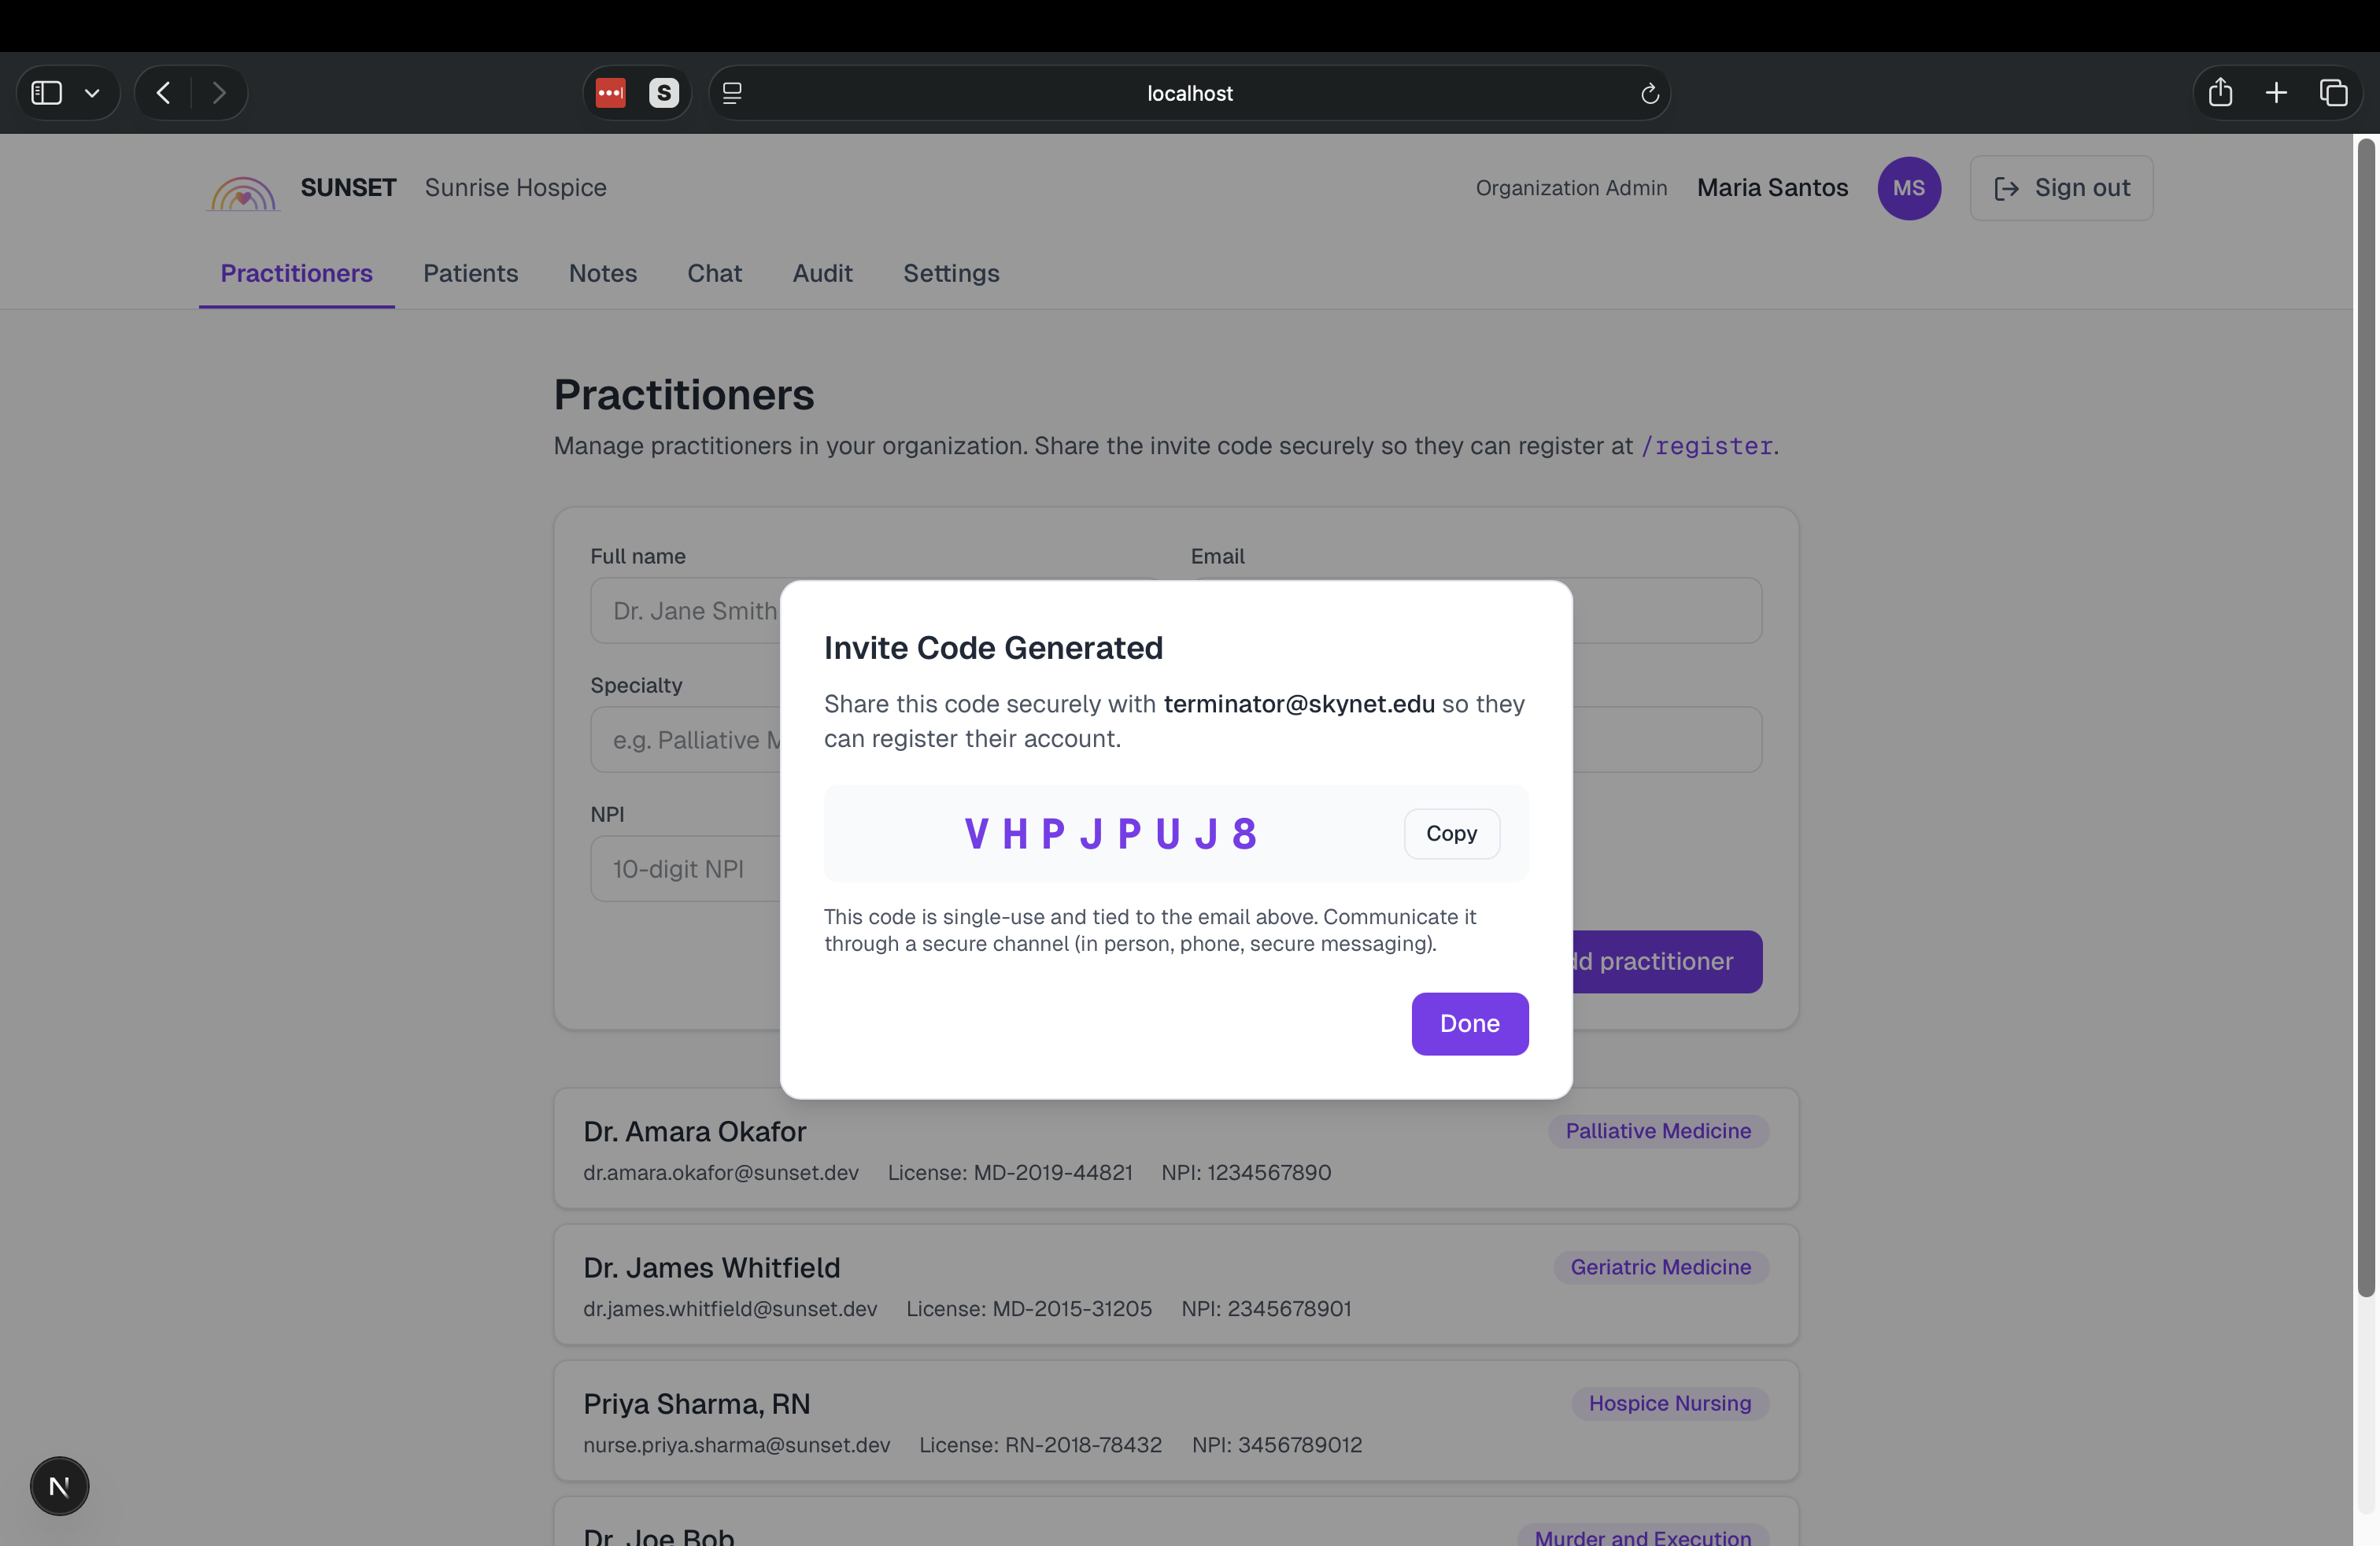
Task: Reload the localhost page
Action: (1650, 93)
